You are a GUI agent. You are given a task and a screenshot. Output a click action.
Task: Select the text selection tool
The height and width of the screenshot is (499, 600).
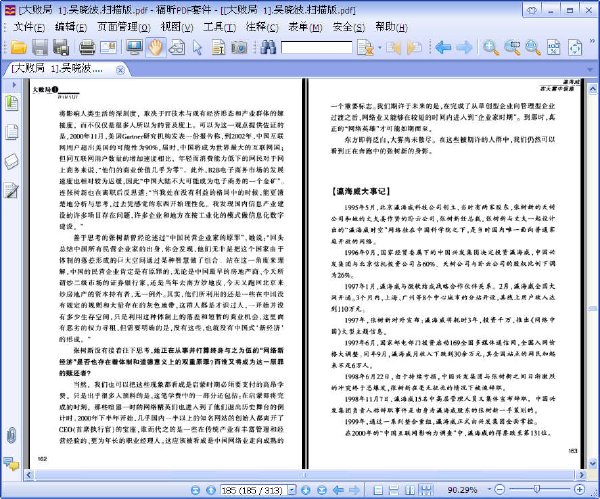[218, 48]
